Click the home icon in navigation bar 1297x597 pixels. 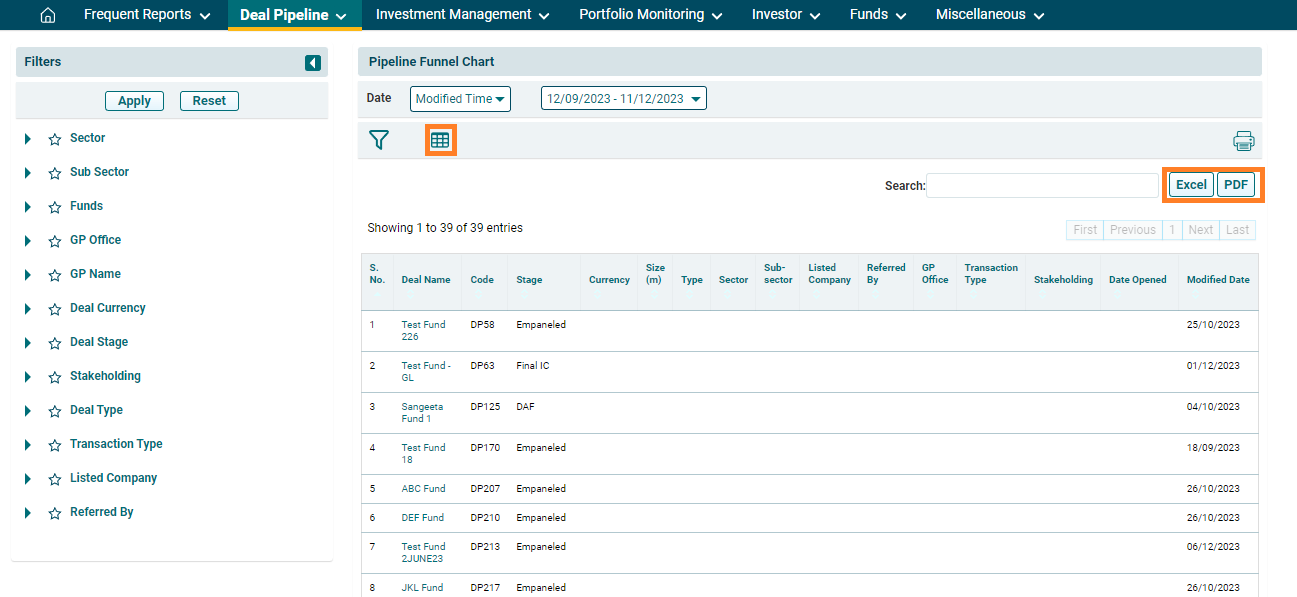click(x=47, y=15)
